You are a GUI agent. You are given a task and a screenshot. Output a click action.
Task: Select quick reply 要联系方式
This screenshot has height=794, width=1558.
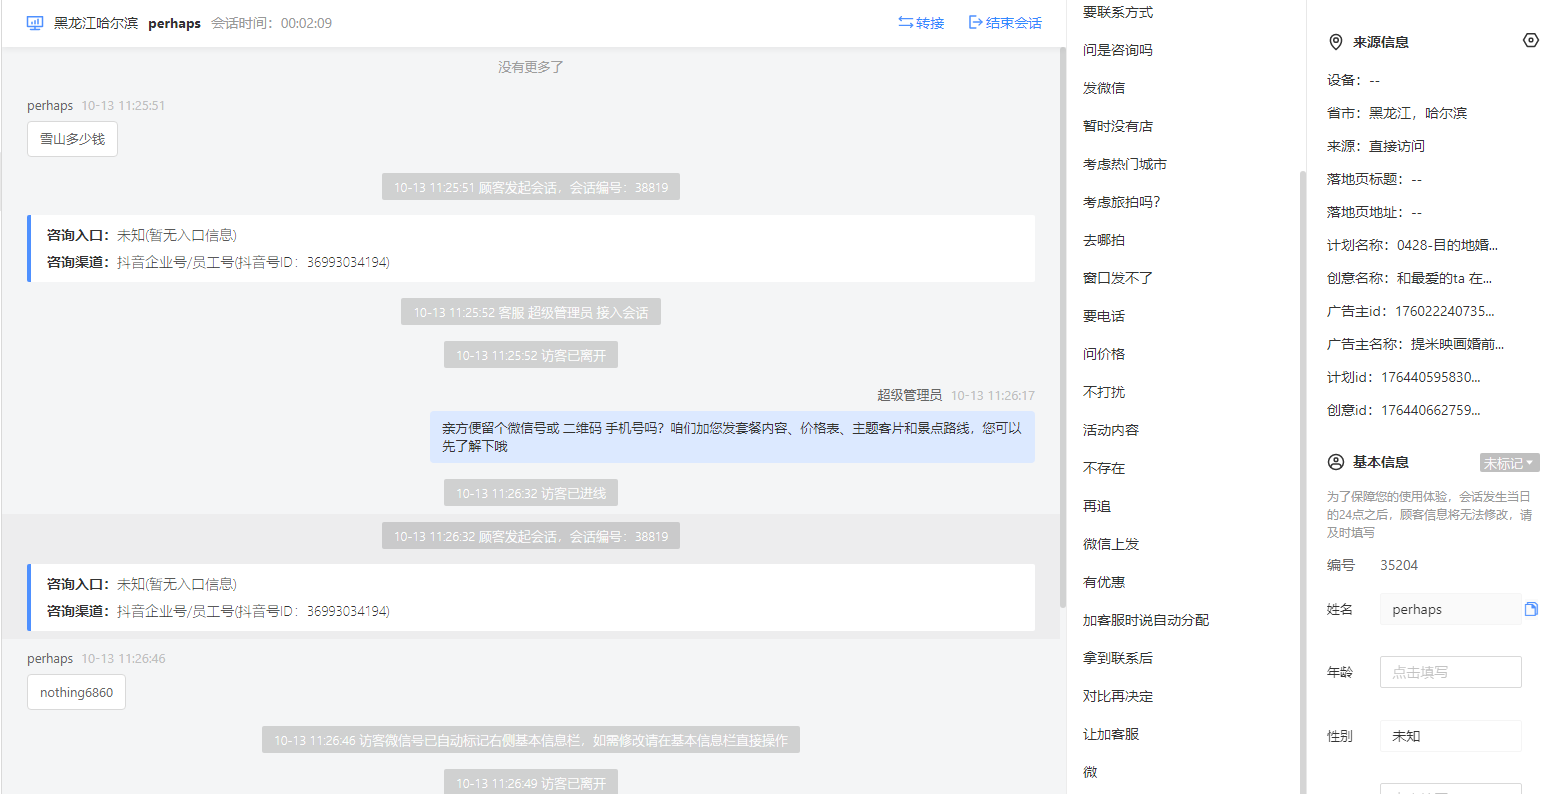tap(1118, 12)
